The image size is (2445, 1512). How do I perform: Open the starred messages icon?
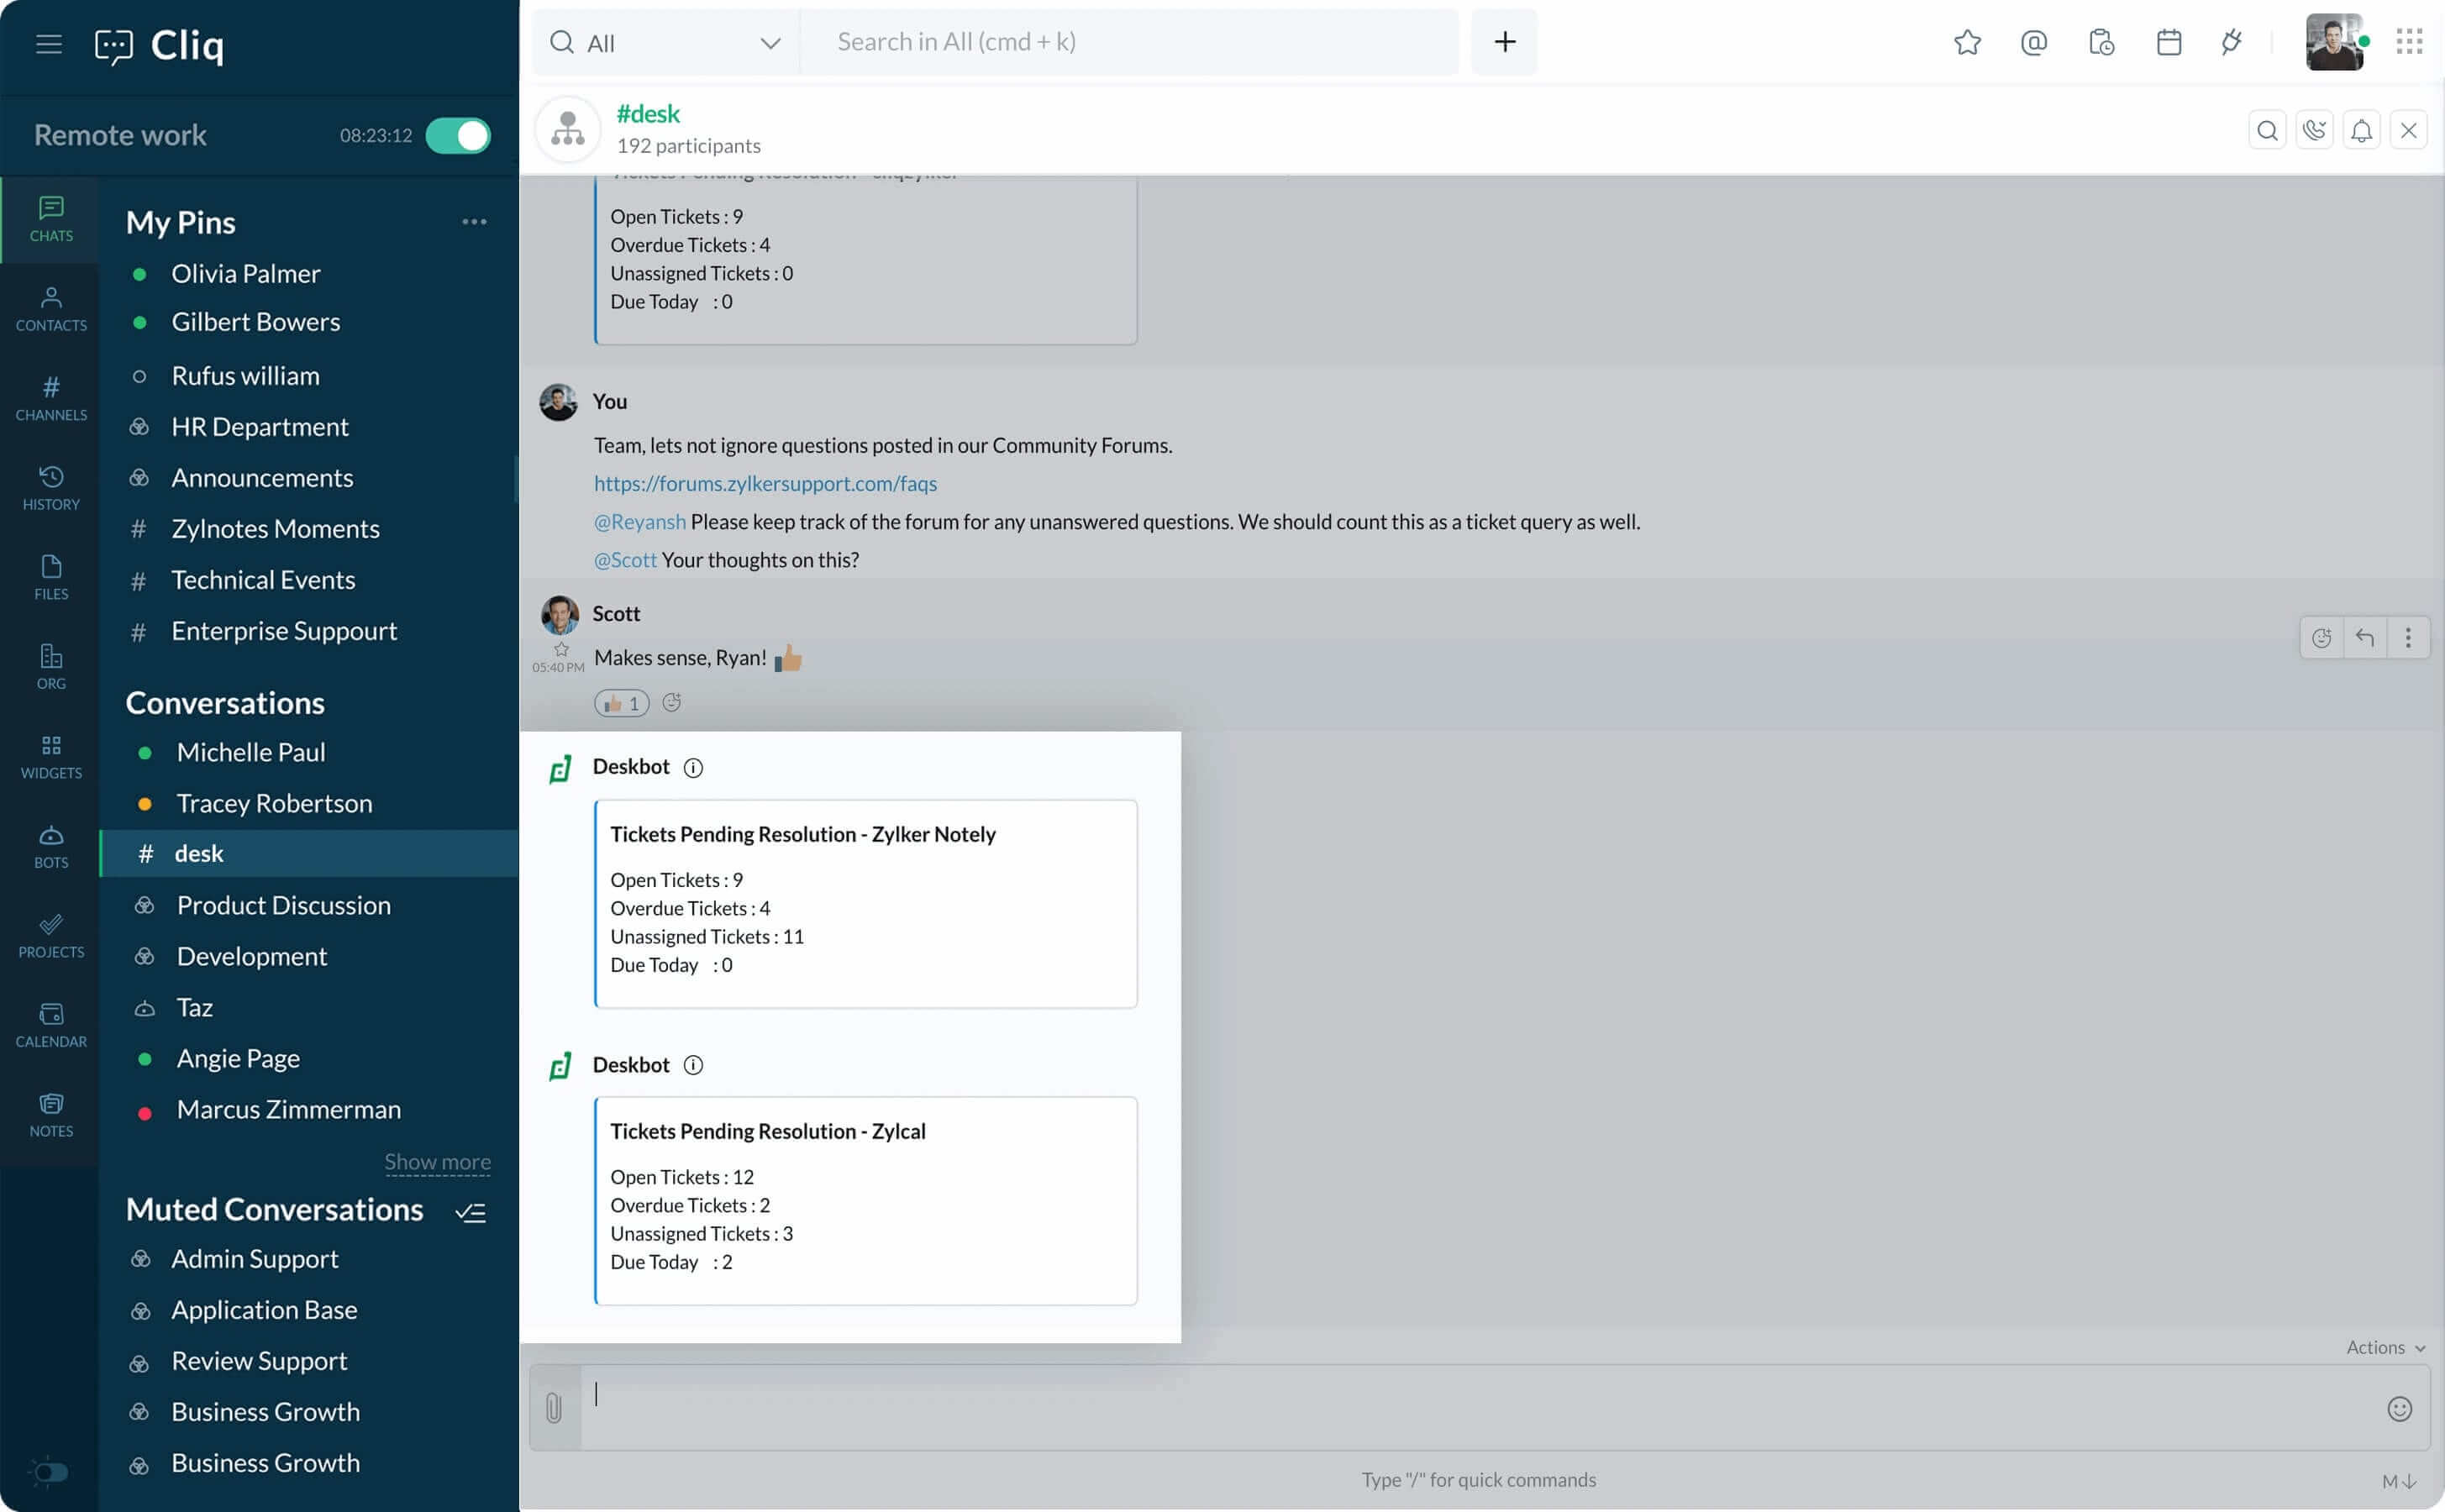pyautogui.click(x=1966, y=42)
